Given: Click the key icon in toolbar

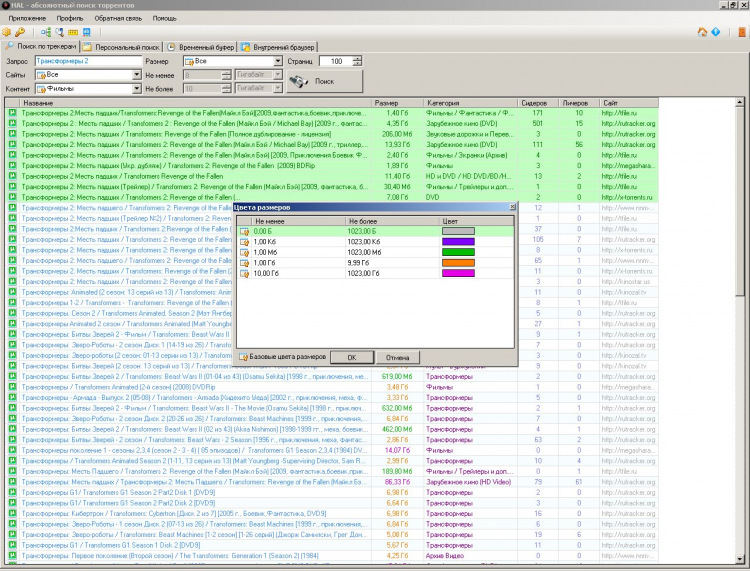Looking at the screenshot, I should tap(20, 32).
